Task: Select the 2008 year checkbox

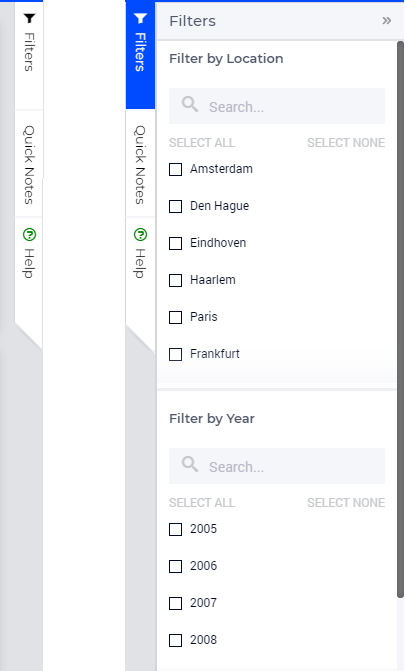Action: pyautogui.click(x=176, y=641)
